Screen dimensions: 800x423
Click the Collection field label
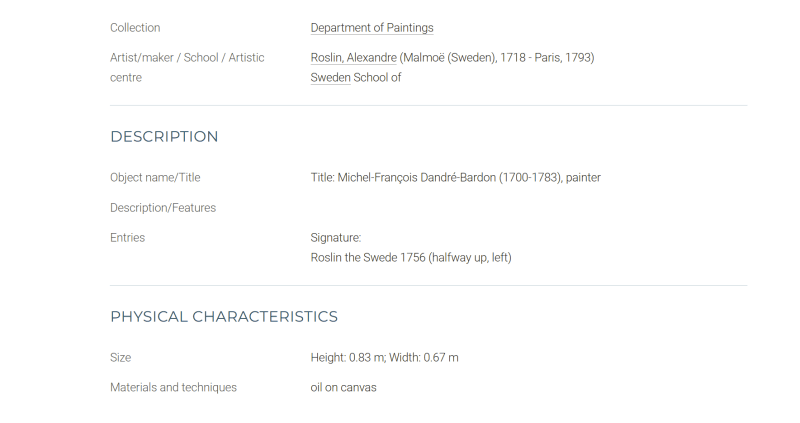(135, 28)
